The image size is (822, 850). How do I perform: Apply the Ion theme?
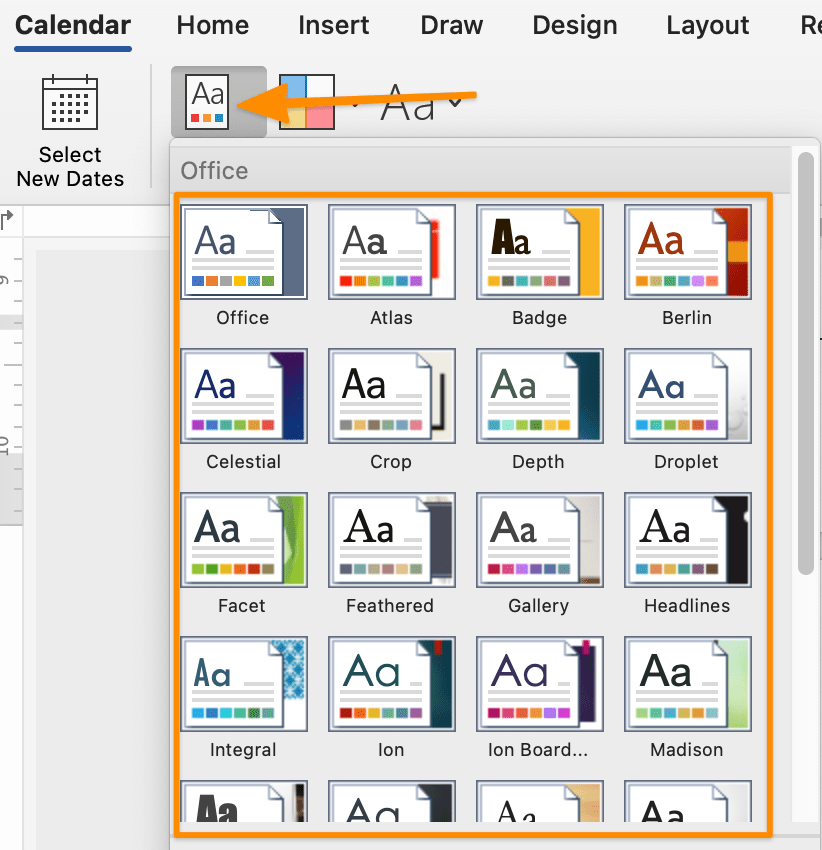point(392,684)
